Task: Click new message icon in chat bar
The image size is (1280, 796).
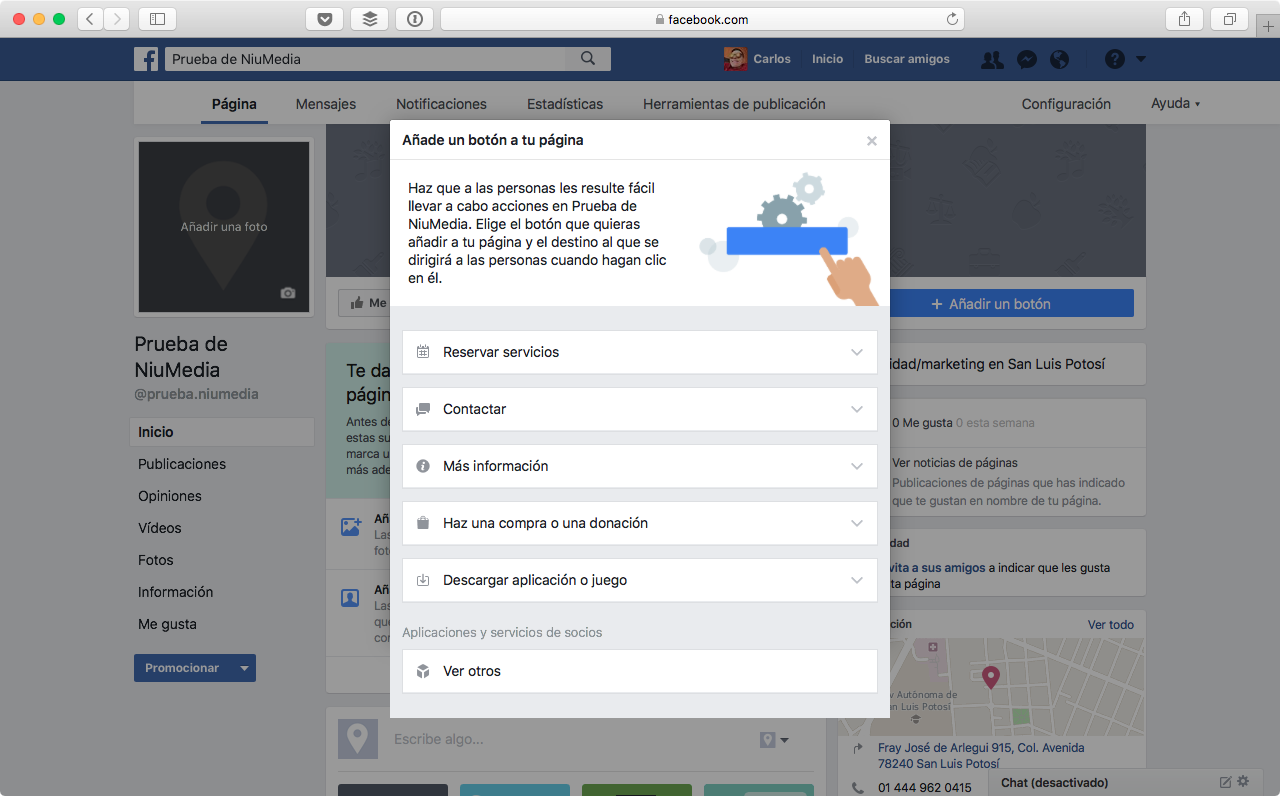Action: (x=1226, y=782)
